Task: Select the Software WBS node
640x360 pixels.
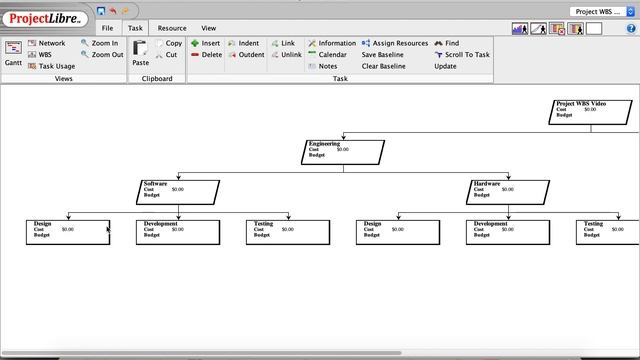Action: tap(178, 192)
